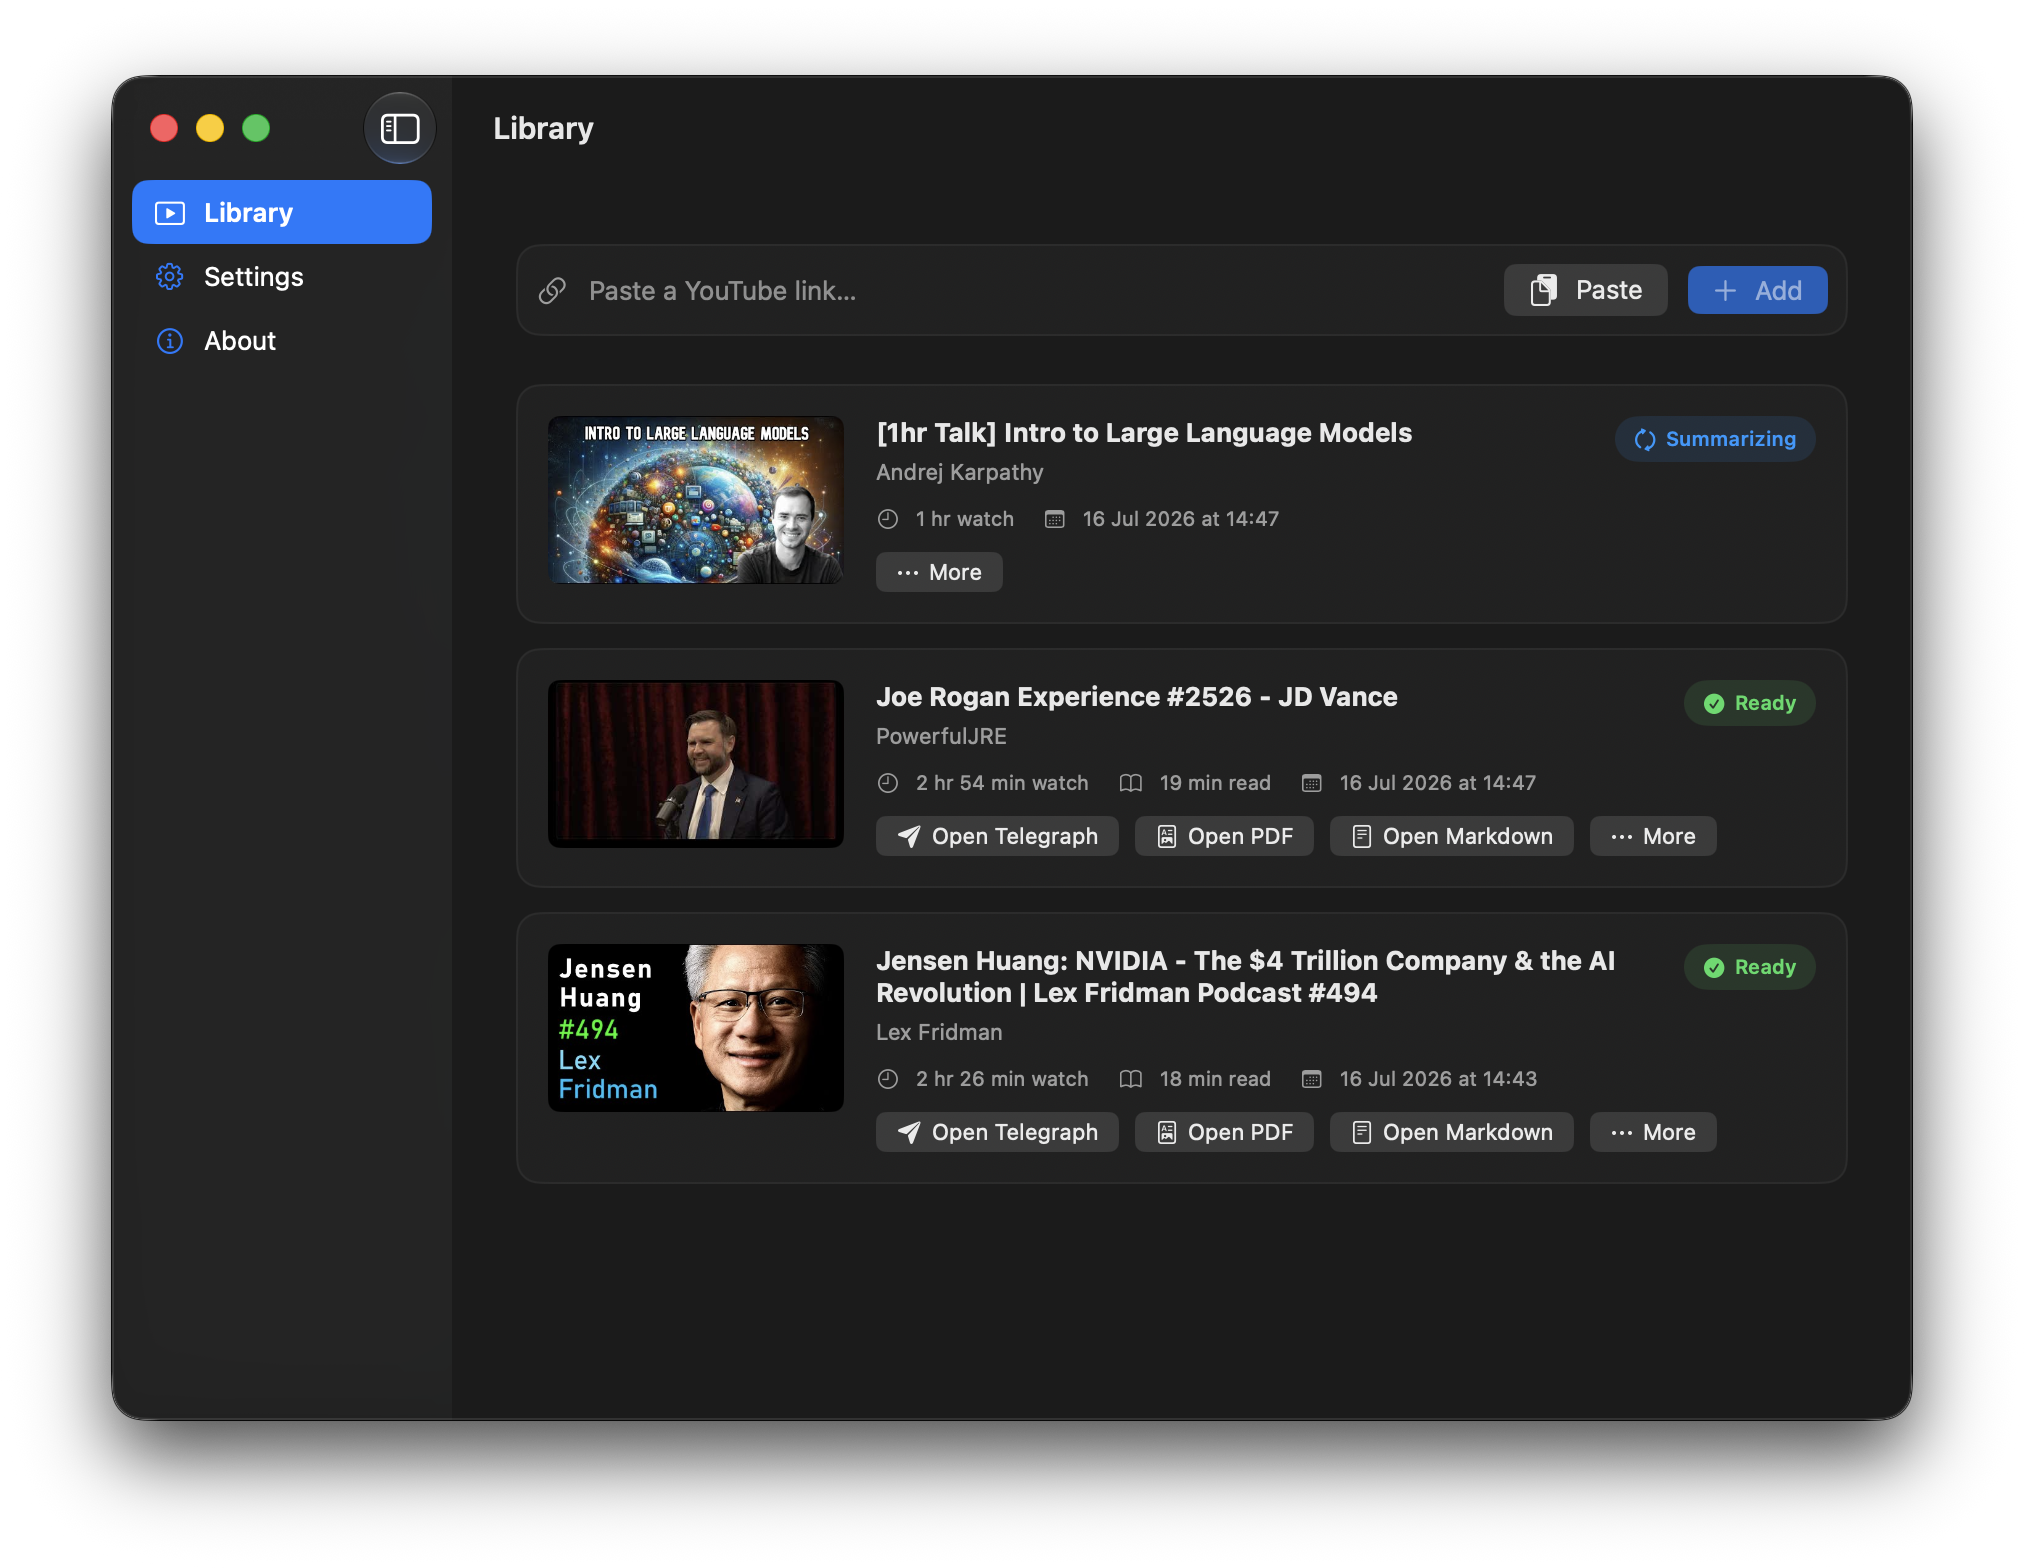Click the calendar icon on the Joe Rogan card
This screenshot has width=2024, height=1568.
coord(1312,783)
